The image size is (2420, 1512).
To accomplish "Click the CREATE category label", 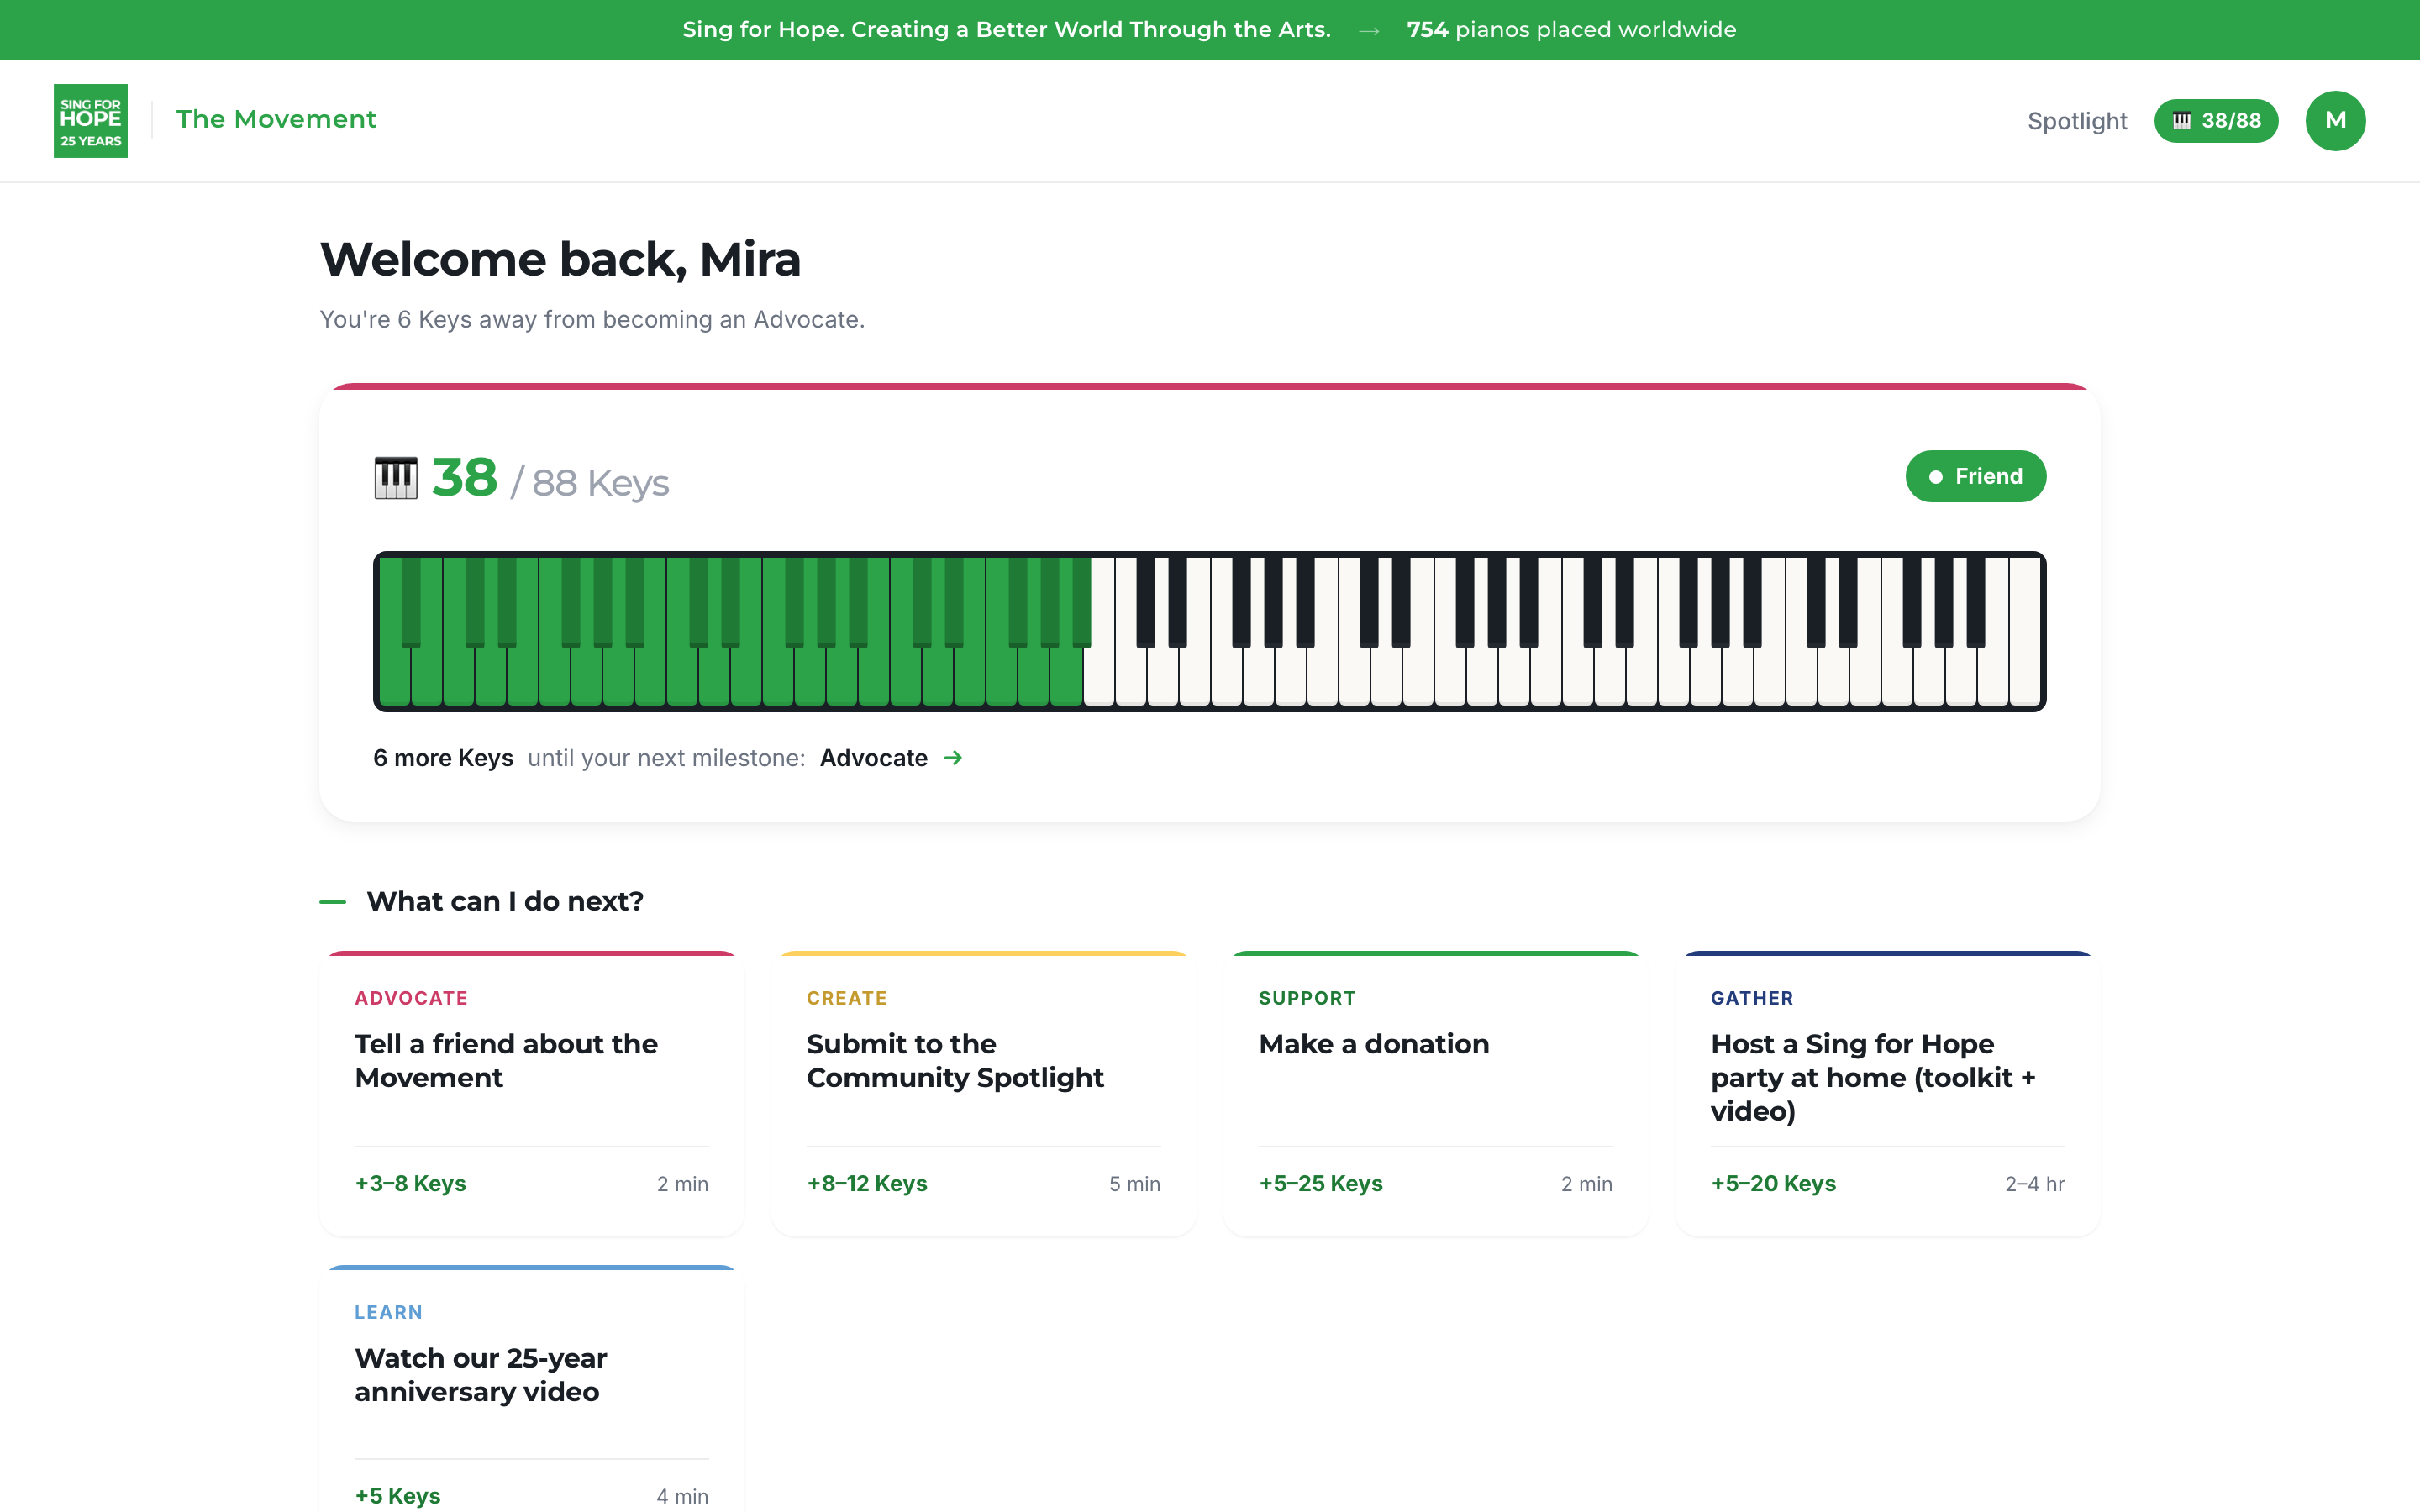I will (x=847, y=998).
